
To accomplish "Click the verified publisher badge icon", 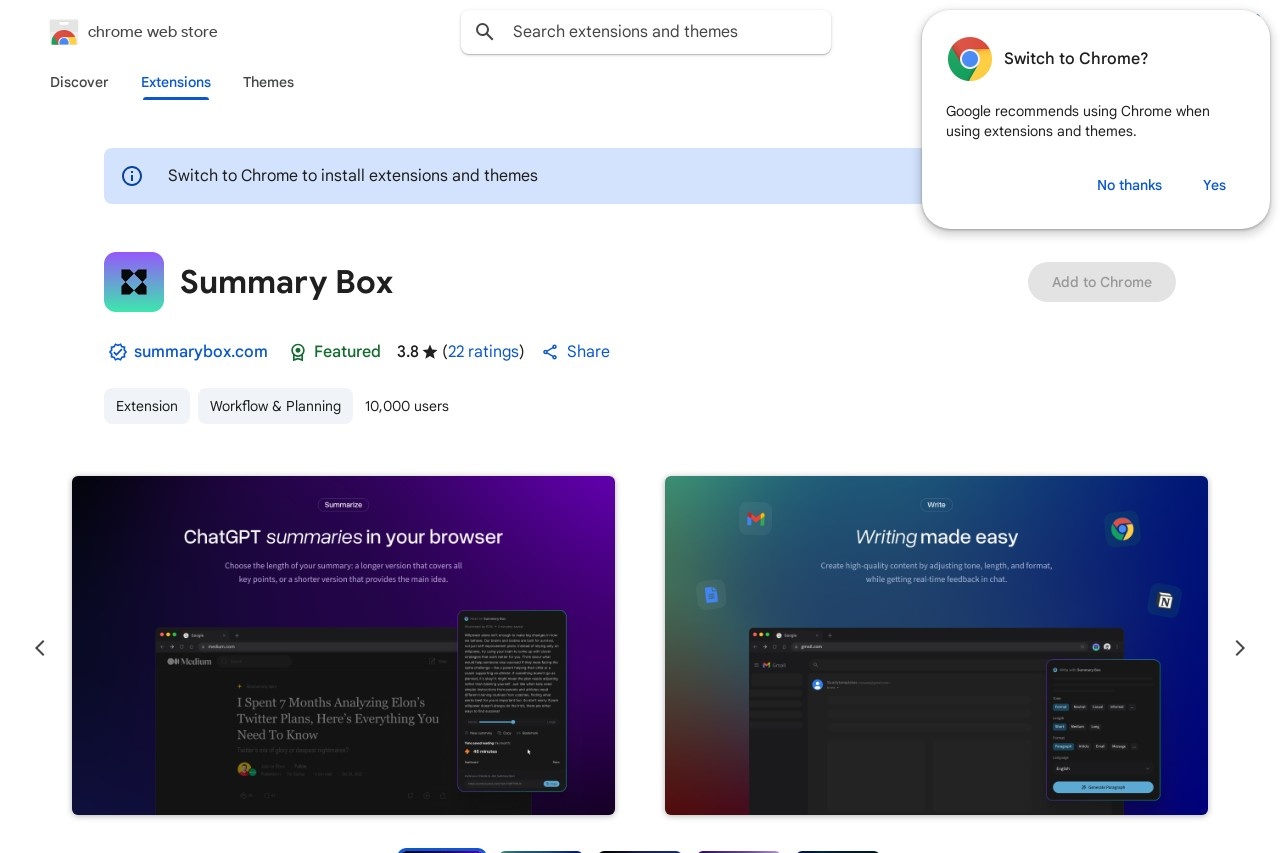I will pyautogui.click(x=118, y=352).
